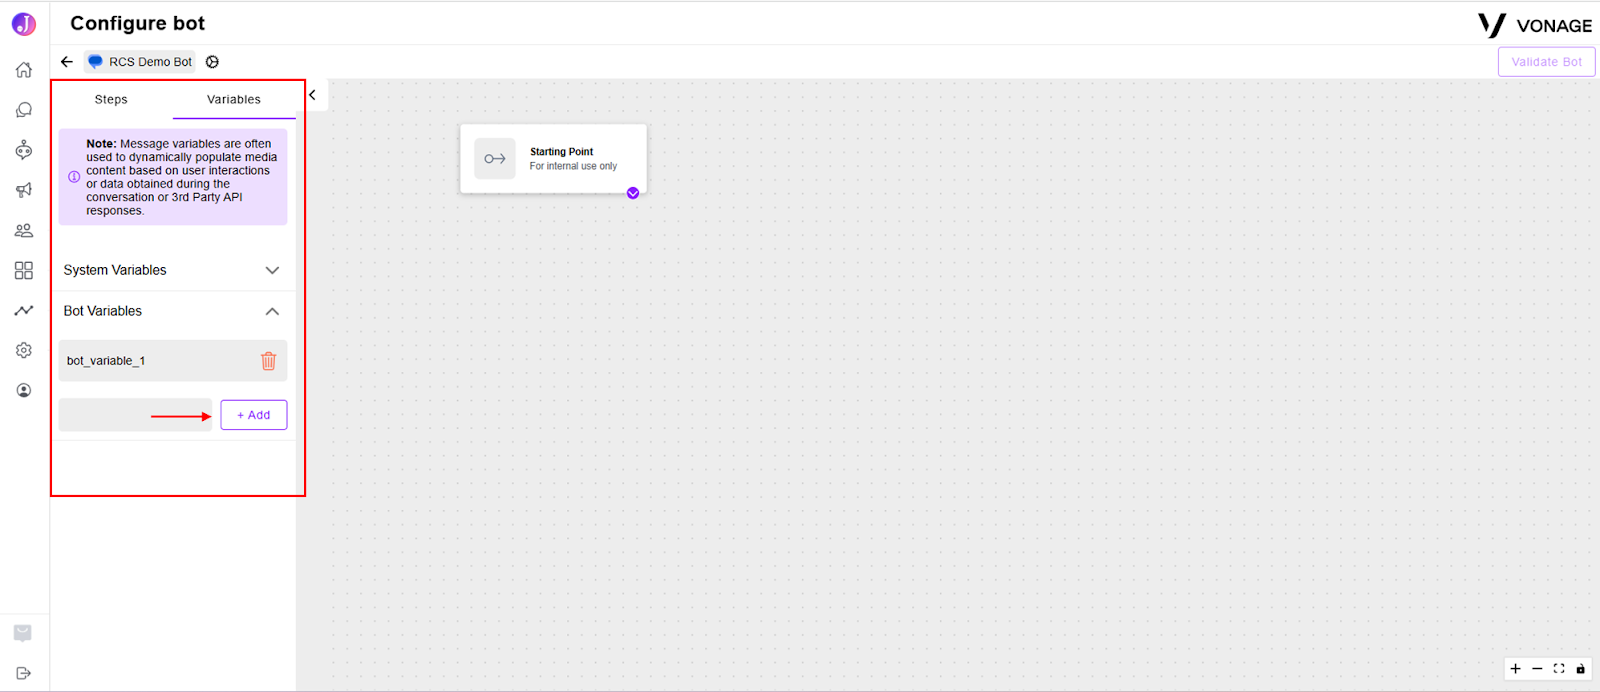Click the + Add button
The width and height of the screenshot is (1600, 692).
tap(254, 415)
